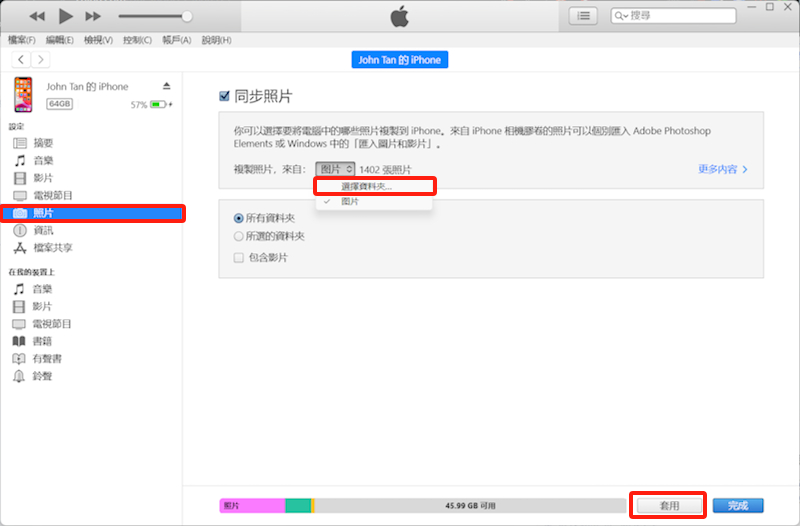Open the list view button
Image resolution: width=800 pixels, height=526 pixels.
[583, 16]
